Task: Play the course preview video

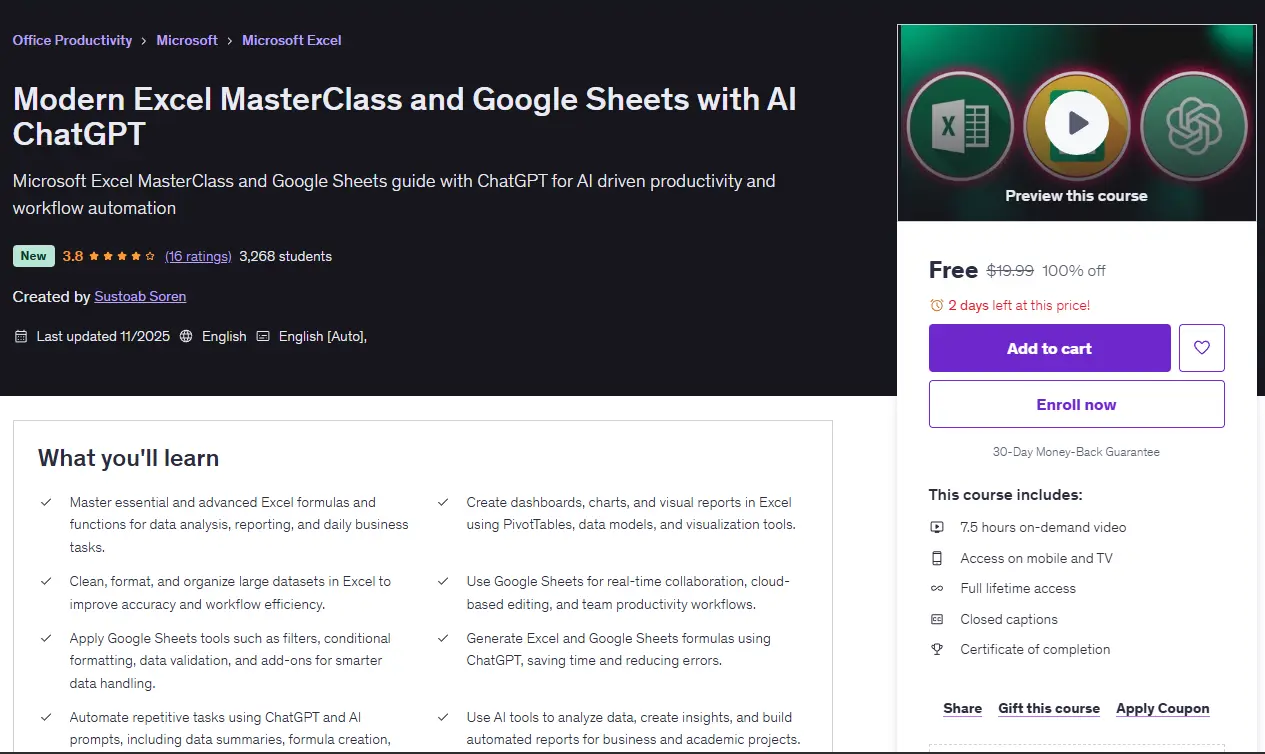Action: (x=1077, y=123)
